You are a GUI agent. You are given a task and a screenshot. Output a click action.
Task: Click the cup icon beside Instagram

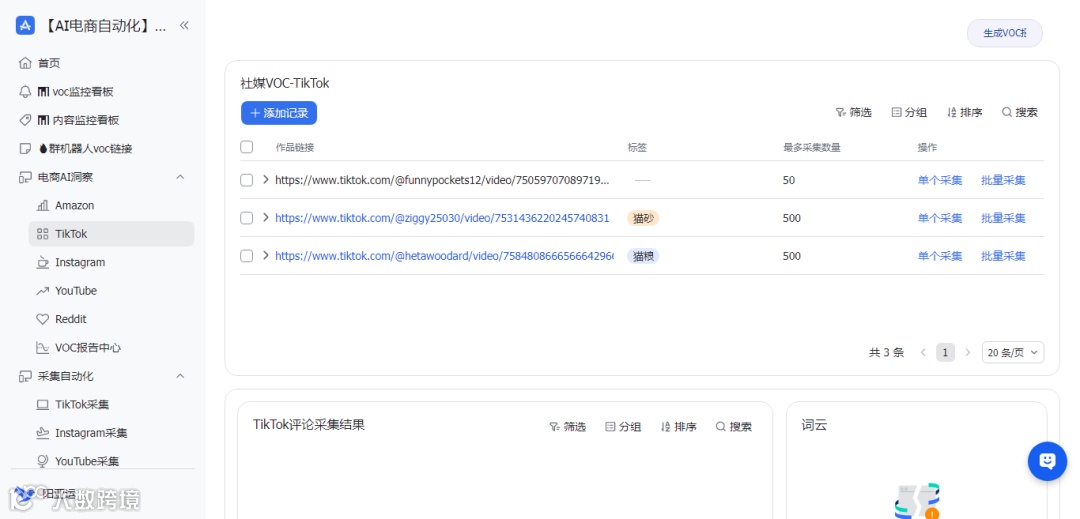[43, 262]
